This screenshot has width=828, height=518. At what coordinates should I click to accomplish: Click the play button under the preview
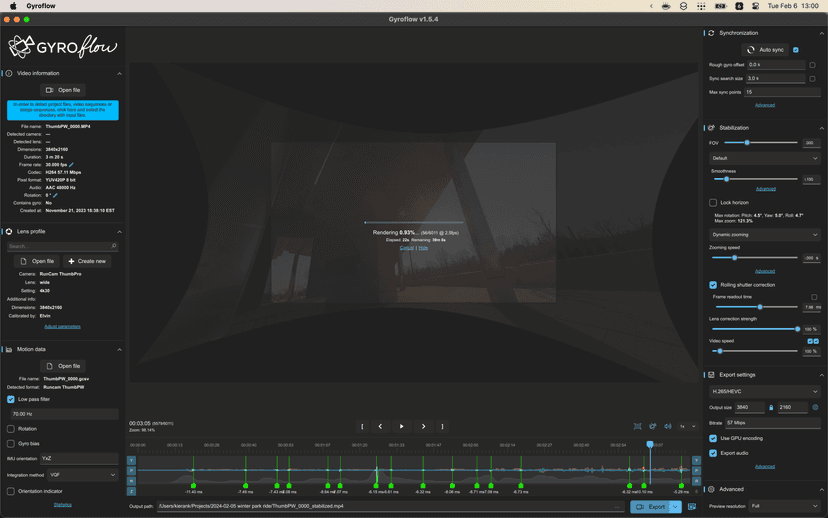tap(402, 426)
